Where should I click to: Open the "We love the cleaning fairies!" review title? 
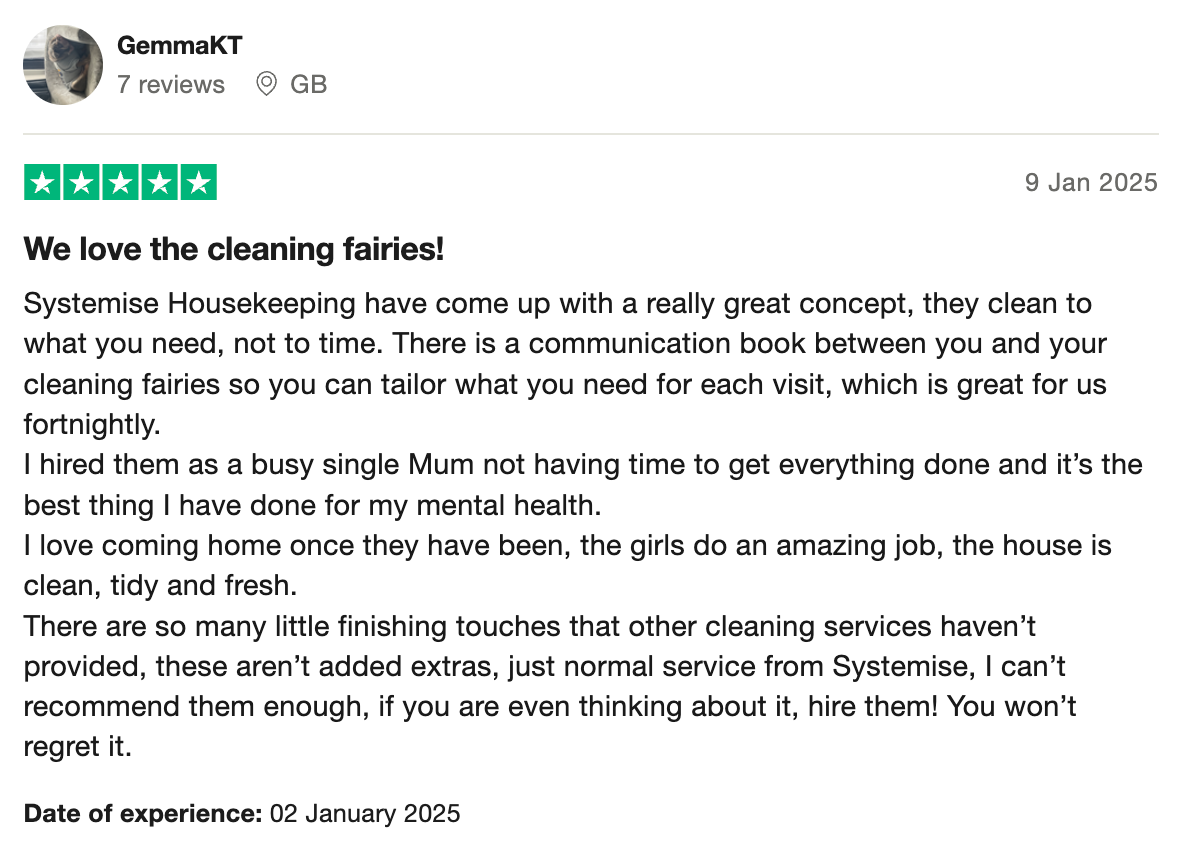tap(234, 249)
